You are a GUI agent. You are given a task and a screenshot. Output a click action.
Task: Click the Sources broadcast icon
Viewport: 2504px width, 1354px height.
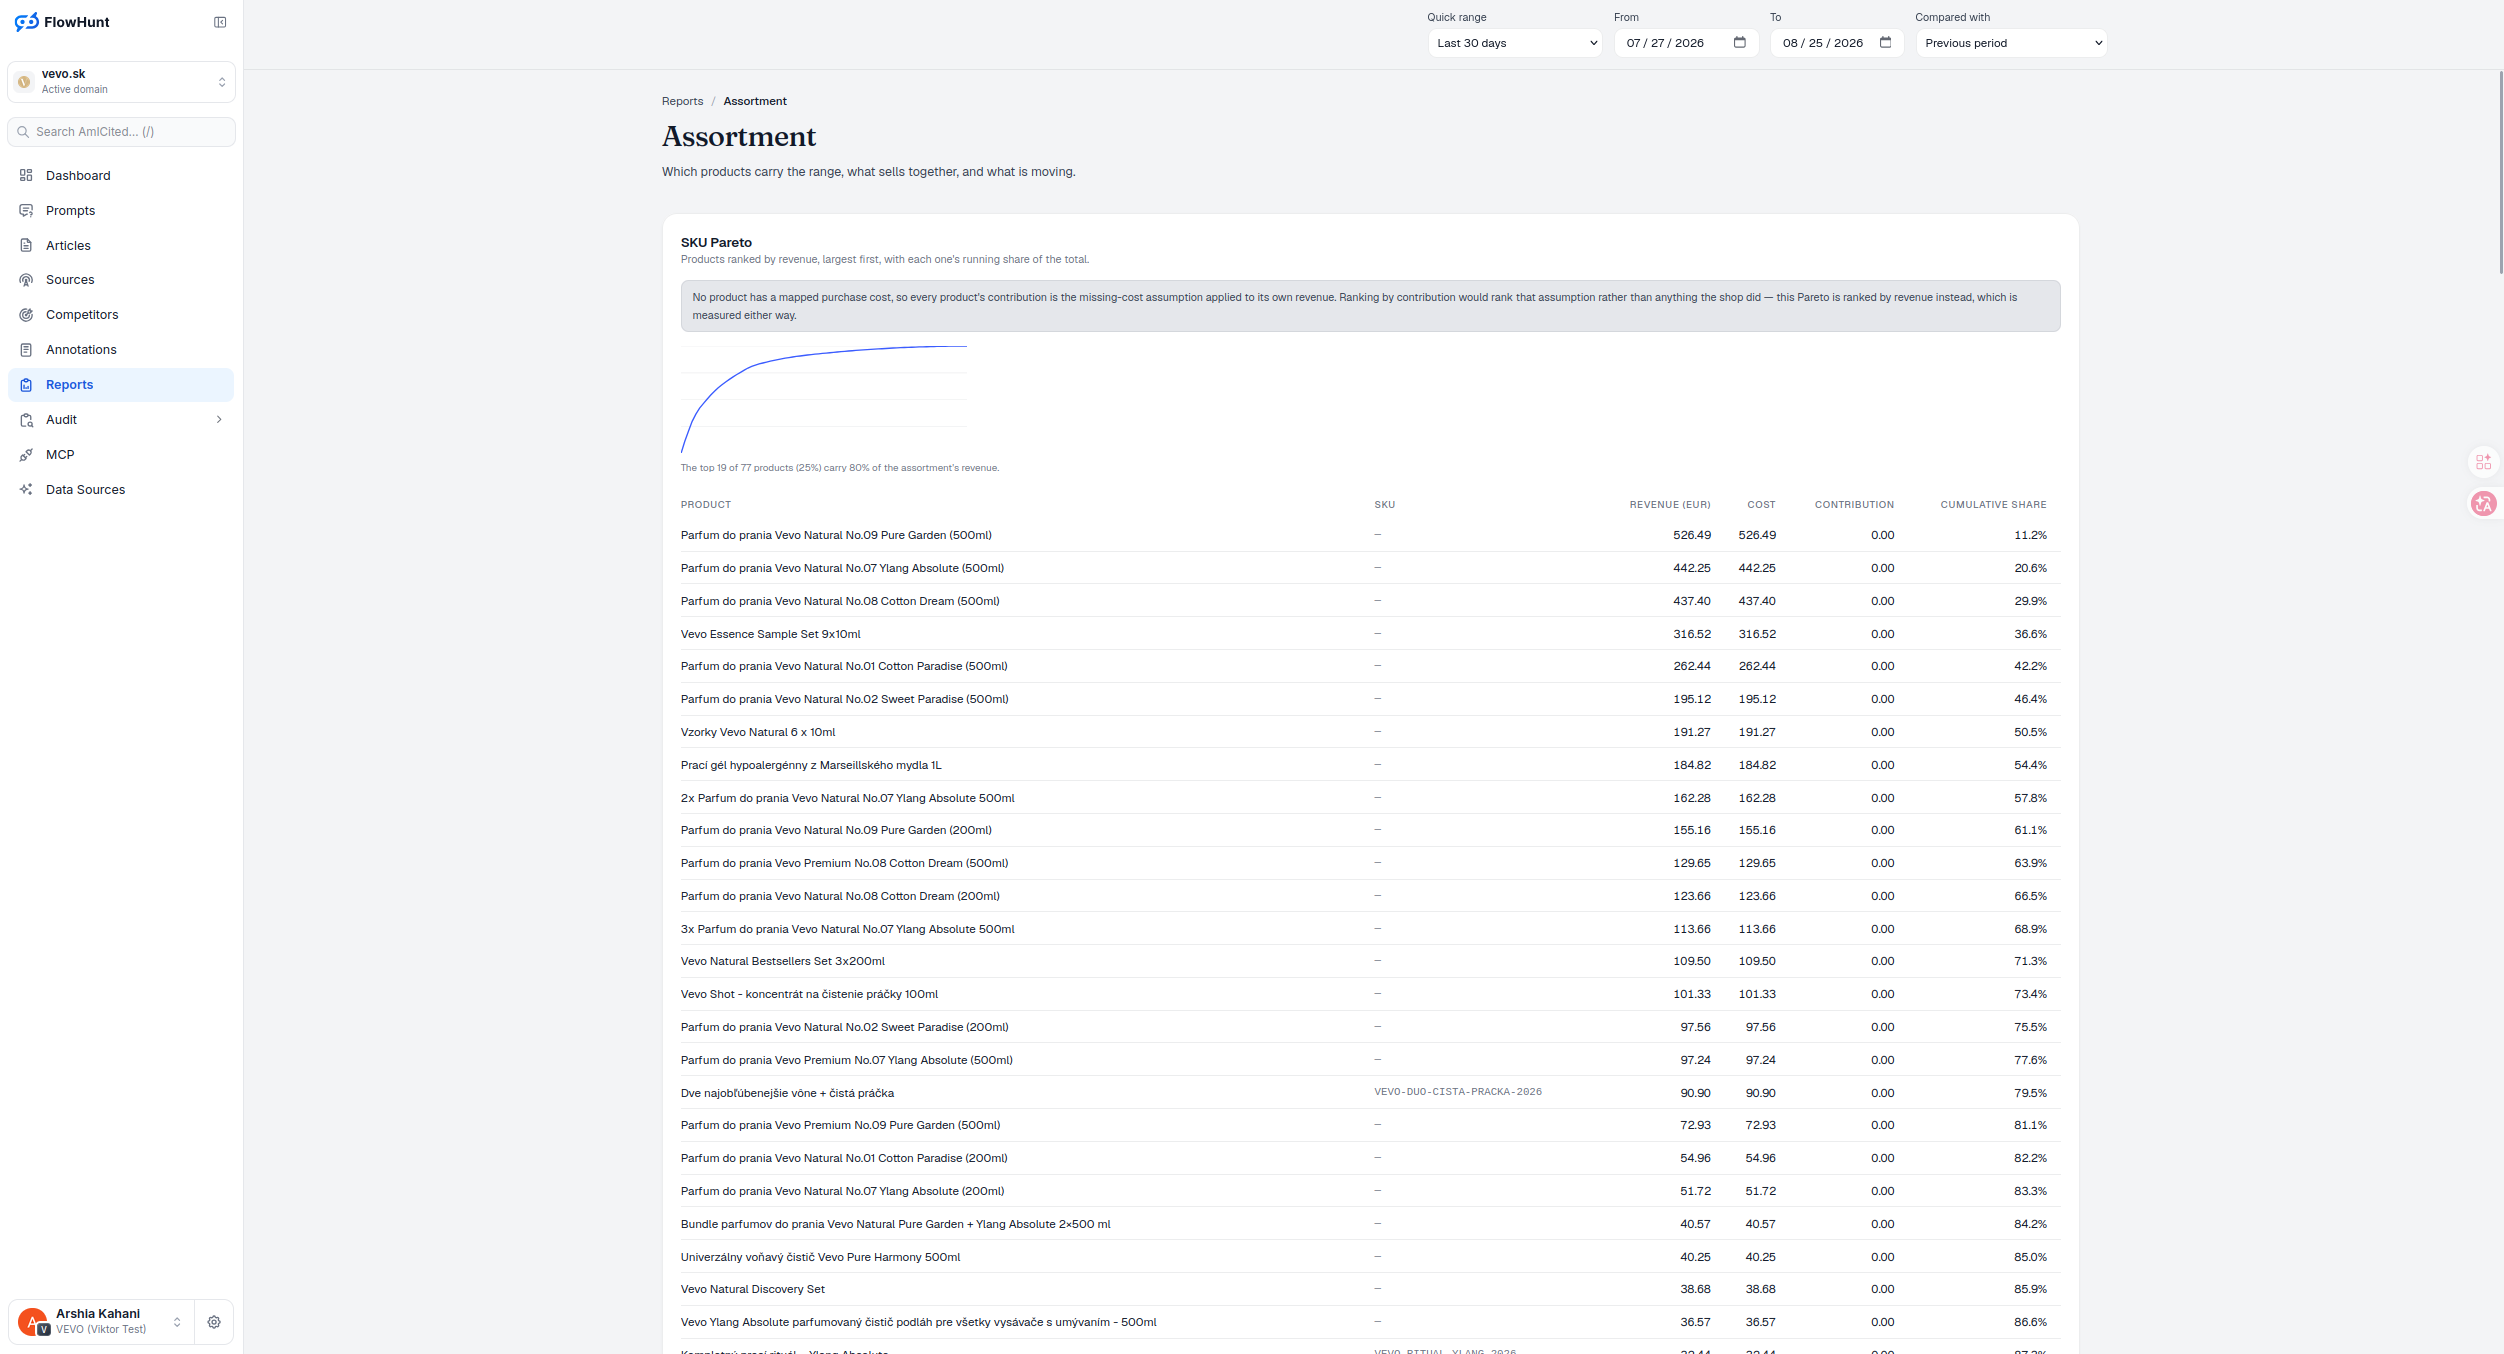click(26, 280)
